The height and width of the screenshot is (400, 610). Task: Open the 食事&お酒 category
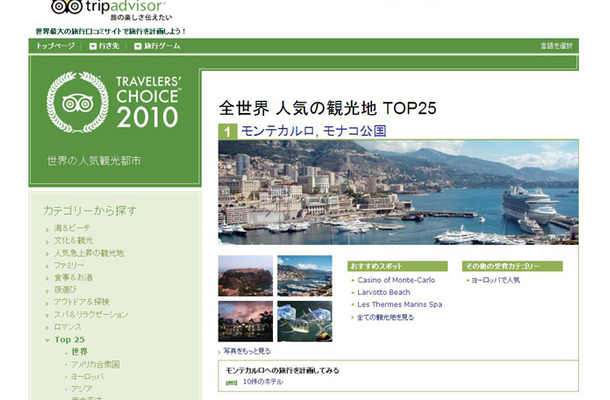coord(73,277)
